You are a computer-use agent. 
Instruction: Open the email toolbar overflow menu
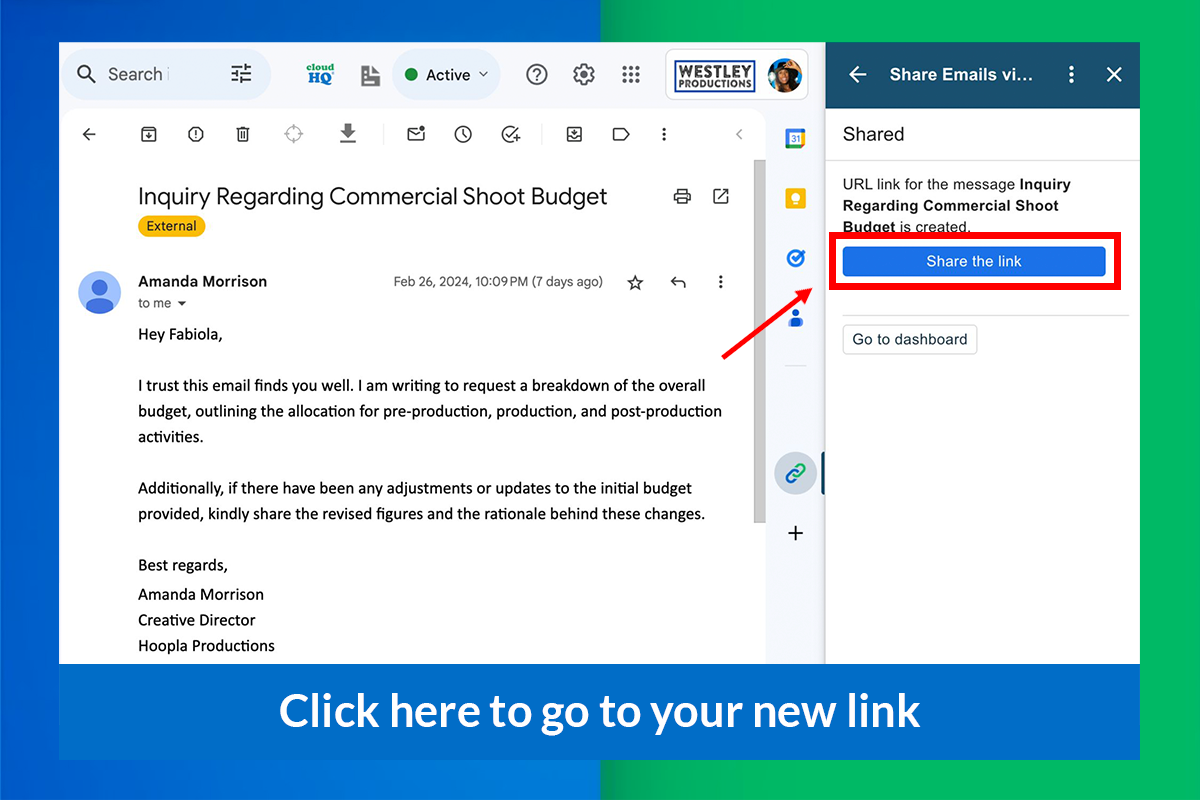coord(664,134)
